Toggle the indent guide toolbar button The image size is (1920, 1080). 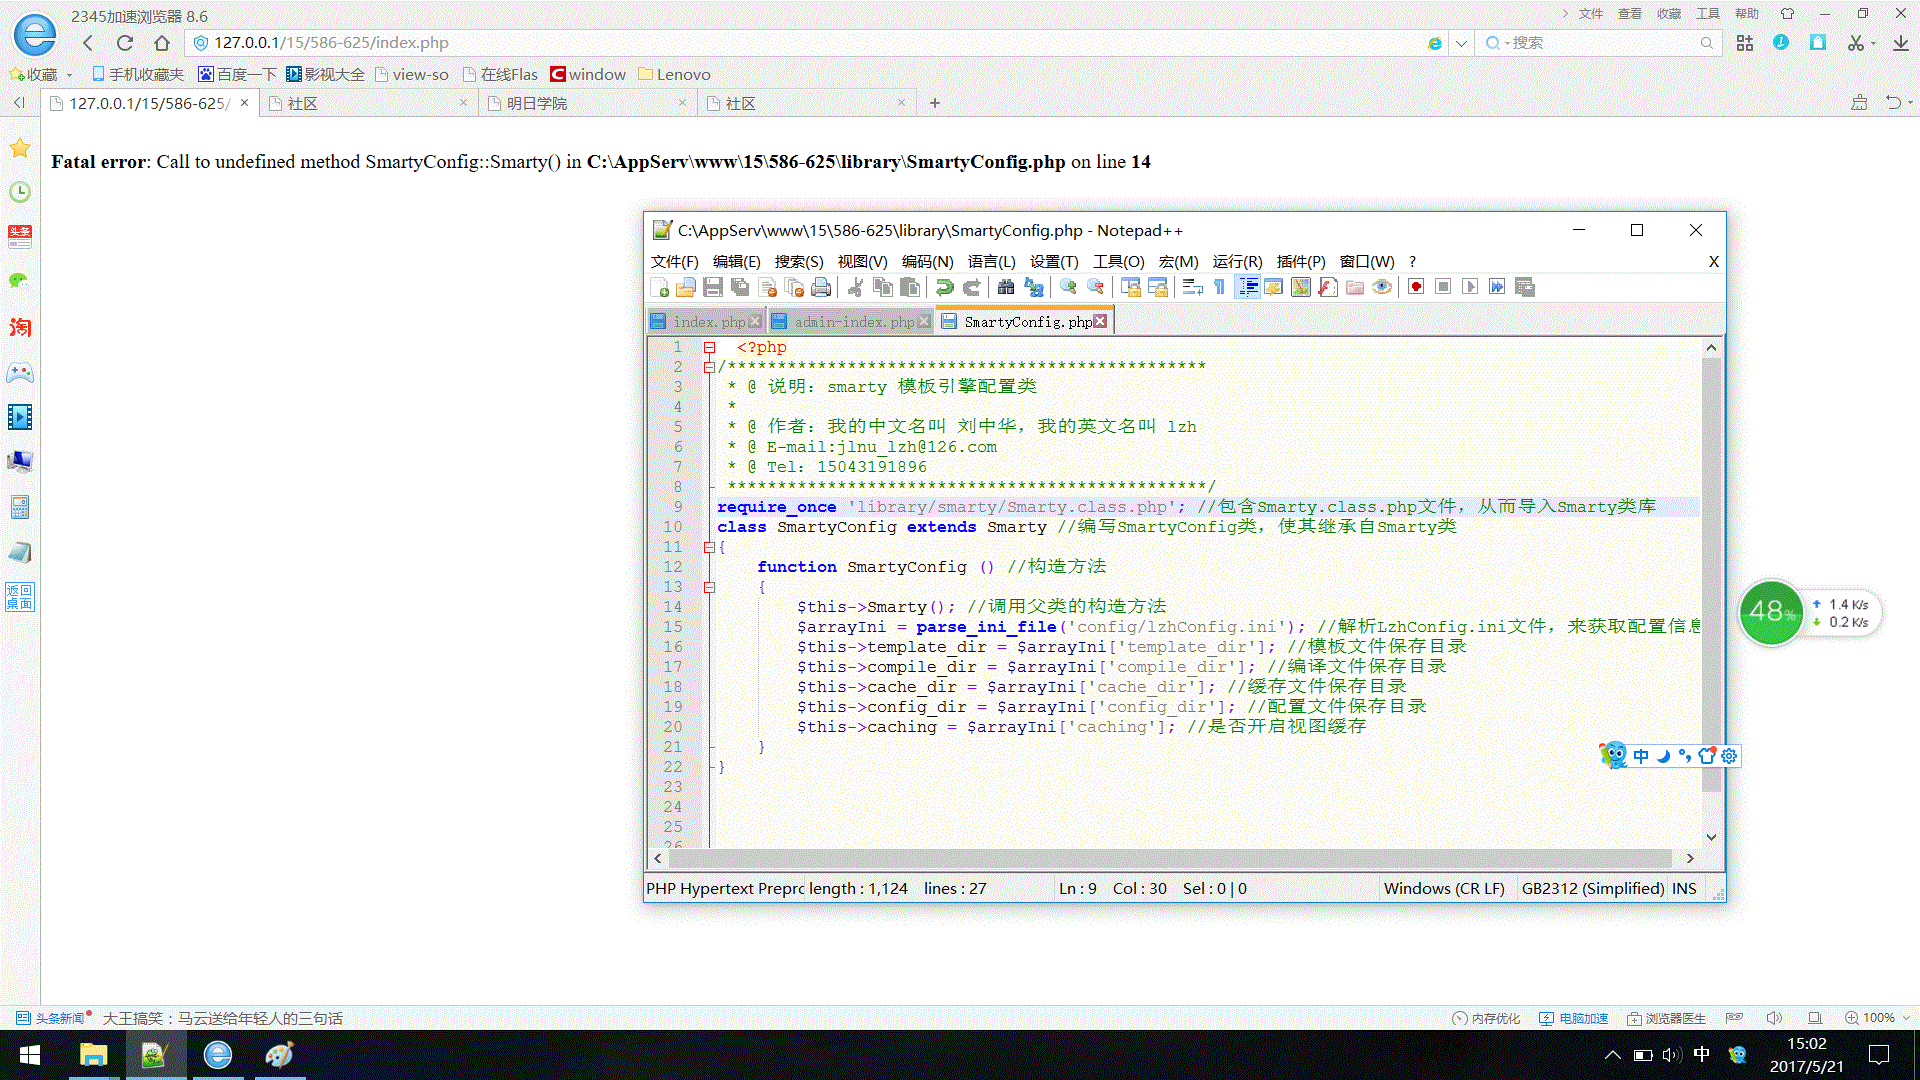click(x=1247, y=288)
